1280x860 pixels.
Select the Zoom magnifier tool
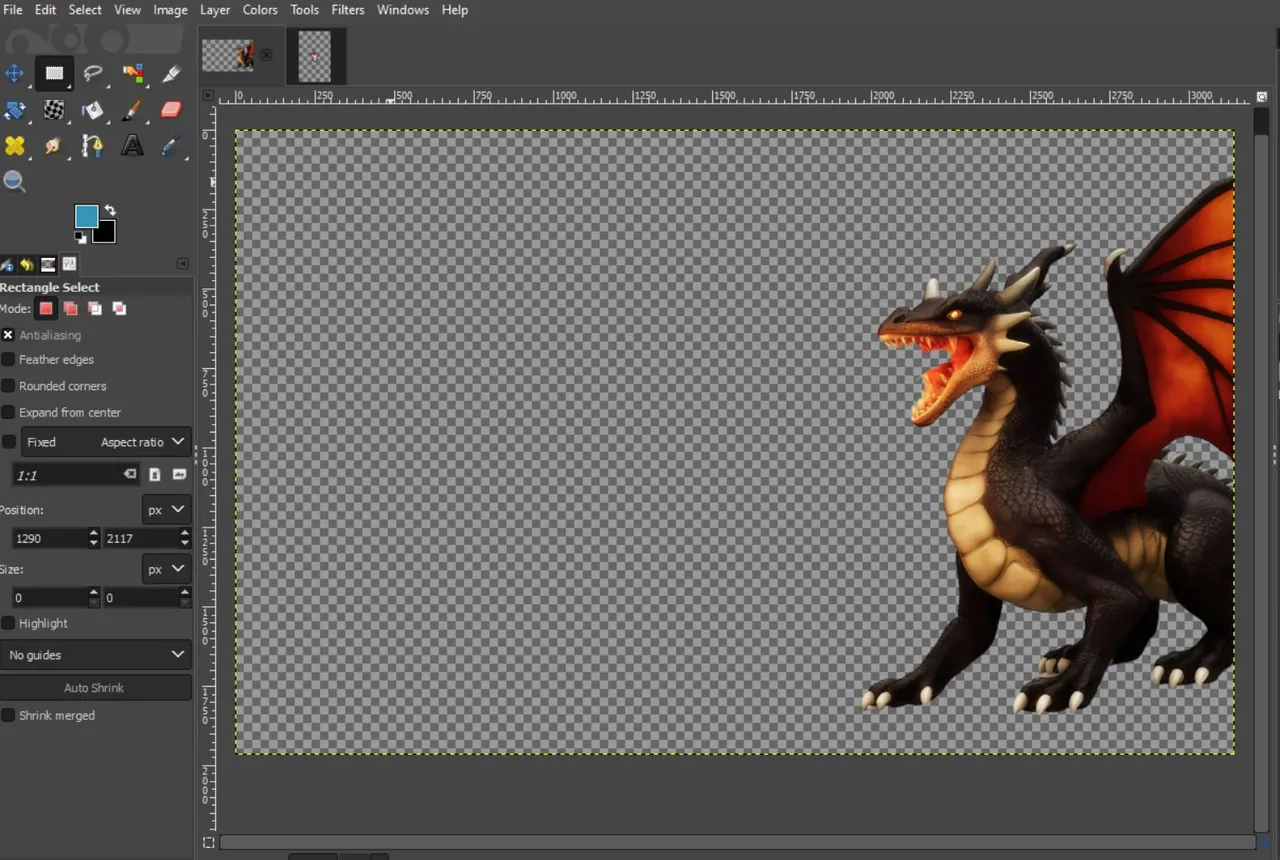pos(14,182)
